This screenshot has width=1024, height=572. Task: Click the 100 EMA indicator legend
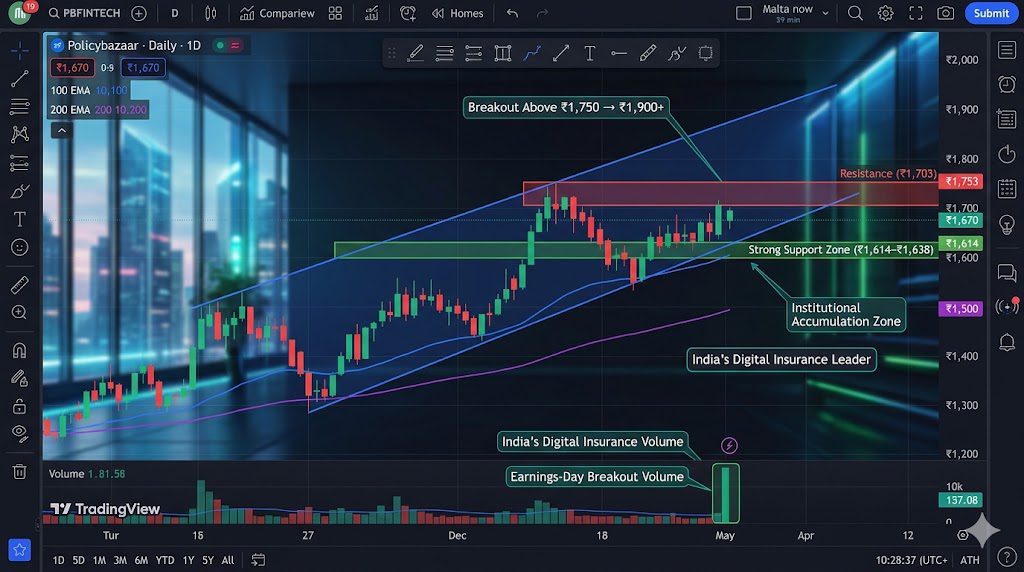(x=89, y=90)
